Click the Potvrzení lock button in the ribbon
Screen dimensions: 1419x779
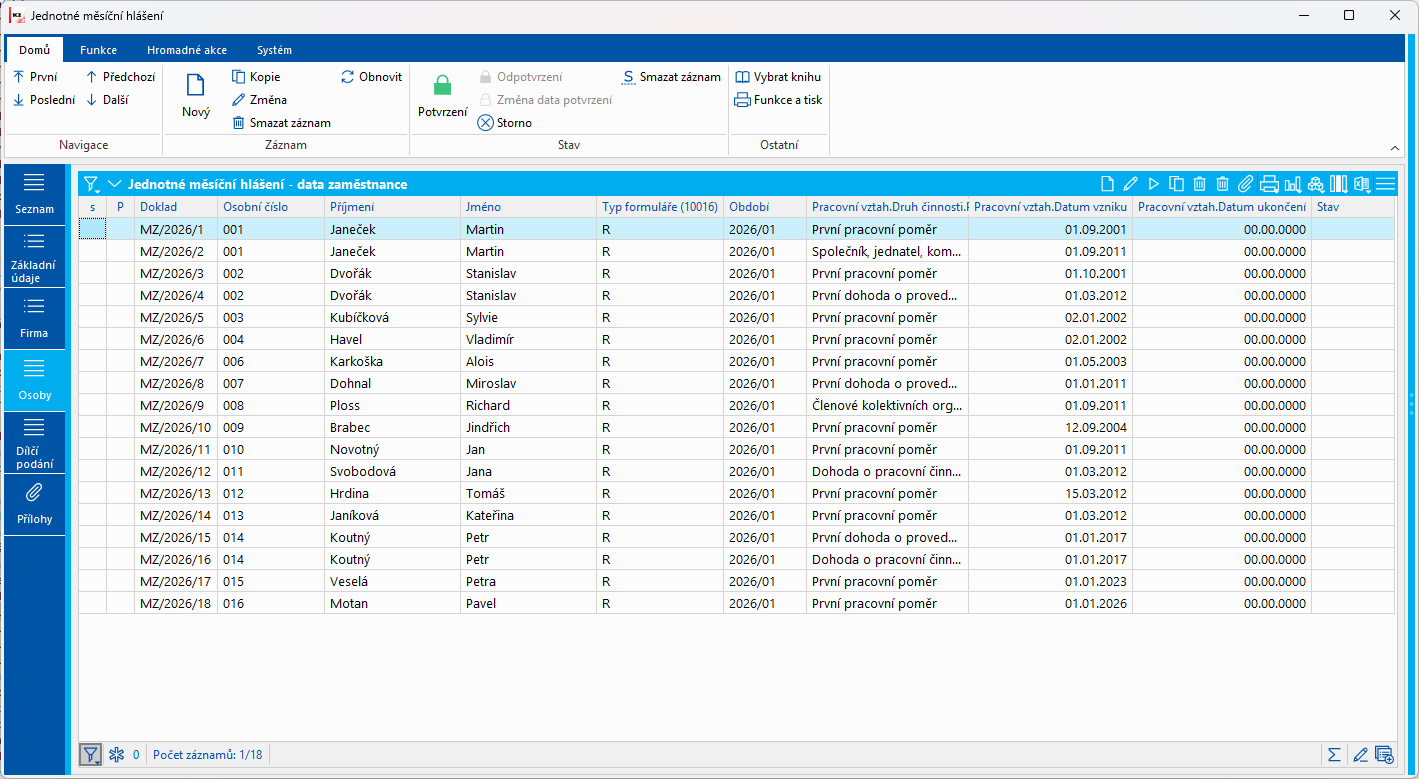(x=442, y=96)
